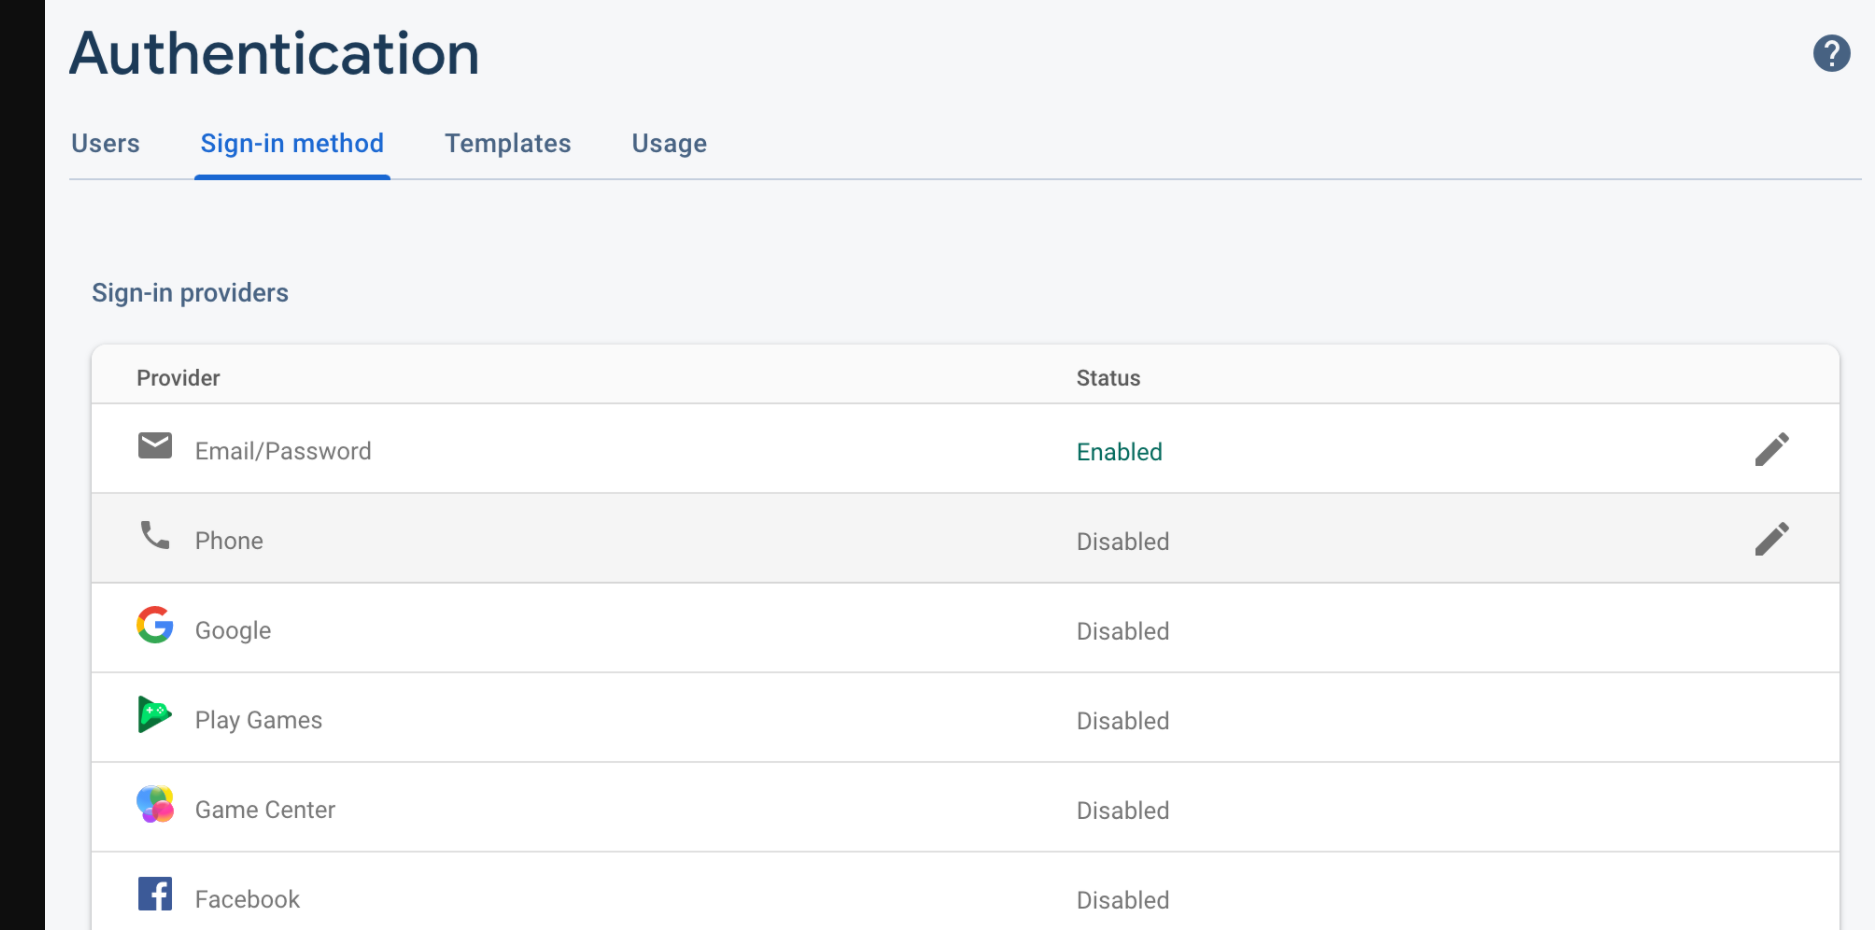Edit Phone provider with pencil icon
Image resolution: width=1875 pixels, height=930 pixels.
pos(1771,539)
